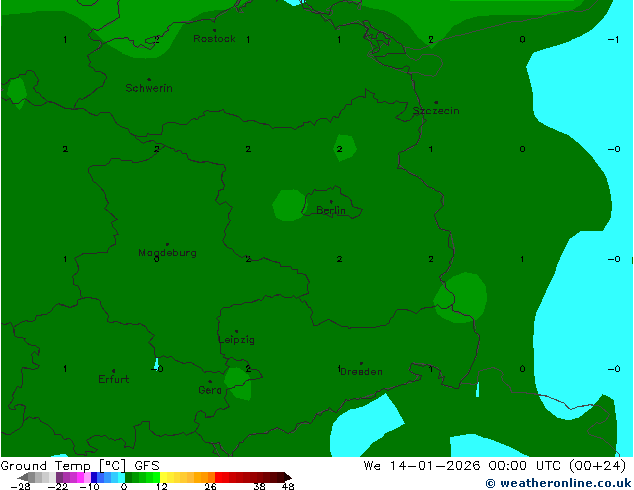The image size is (634, 490).
Task: Click the Gera city label
Action: coord(210,390)
